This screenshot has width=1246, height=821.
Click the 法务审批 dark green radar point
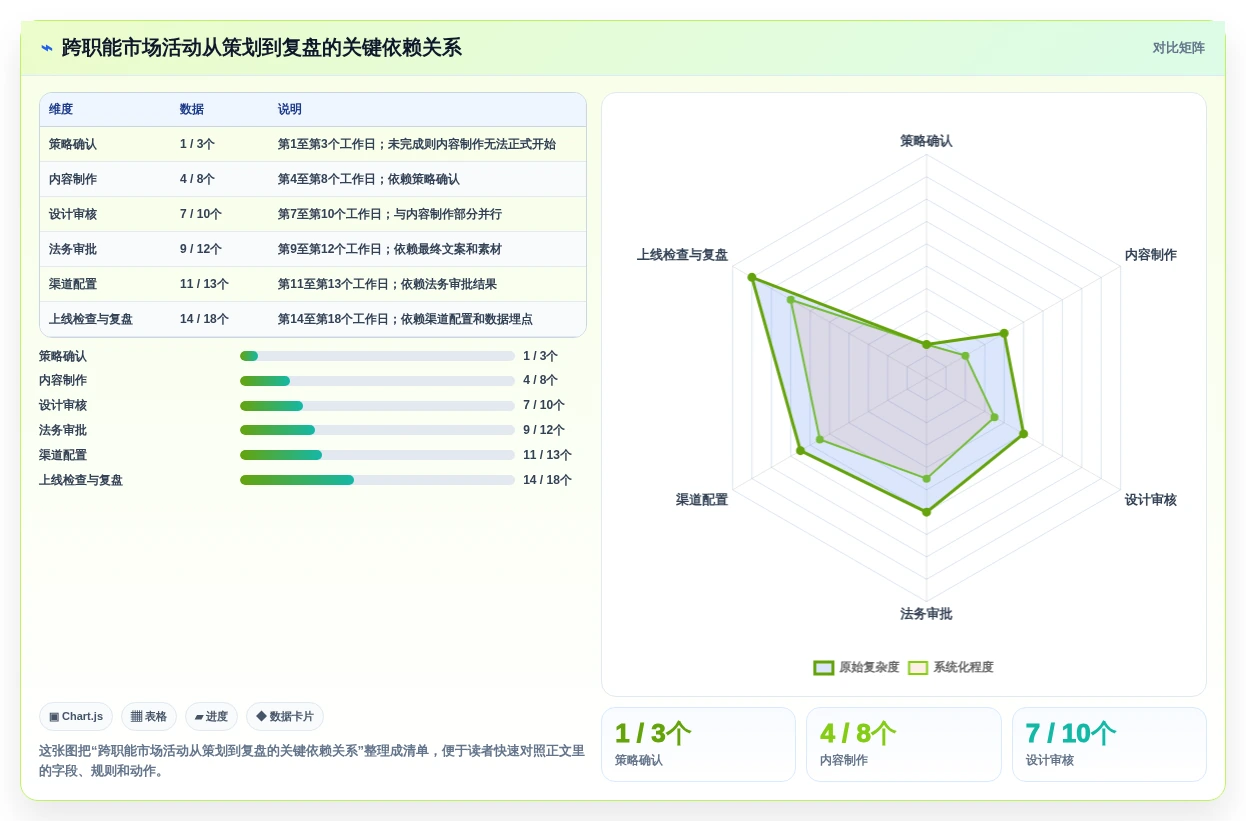[x=926, y=512]
